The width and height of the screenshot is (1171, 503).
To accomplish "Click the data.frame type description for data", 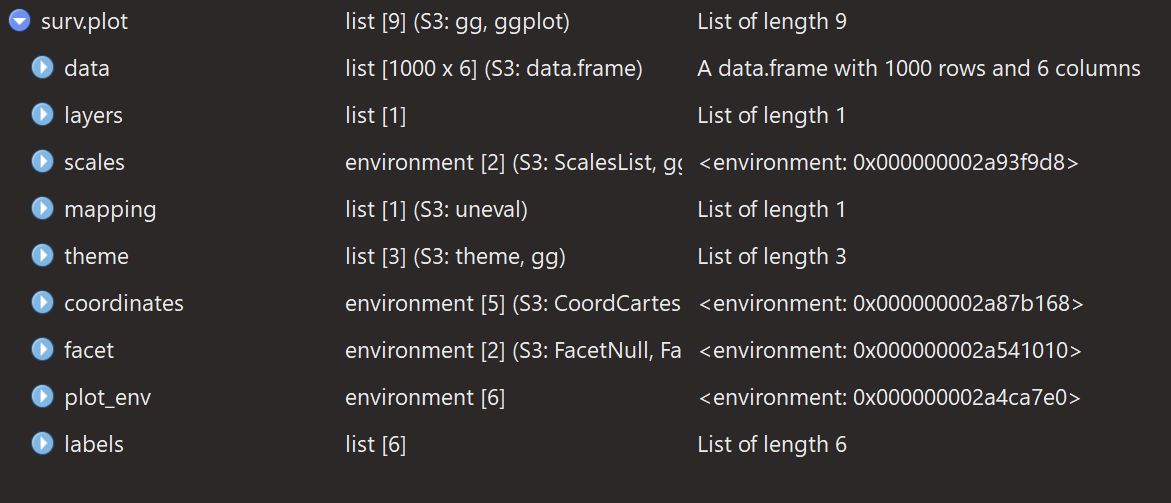I will [x=493, y=69].
